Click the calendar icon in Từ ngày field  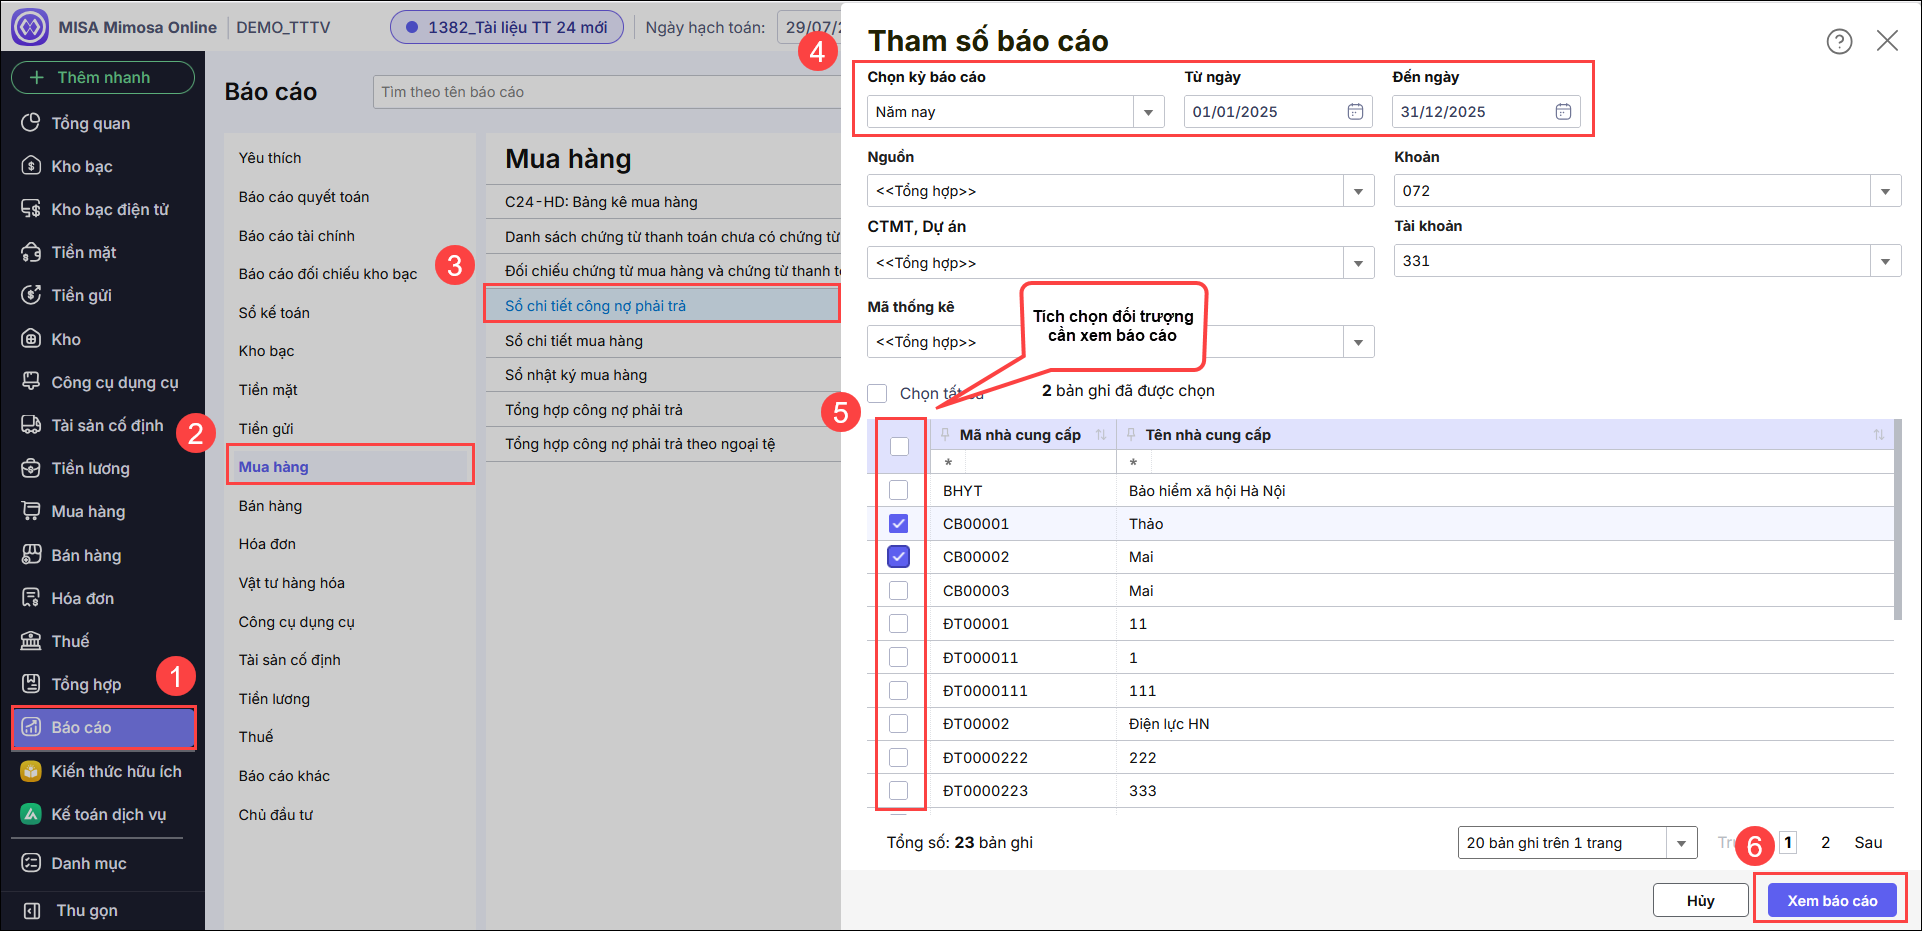pyautogui.click(x=1355, y=112)
